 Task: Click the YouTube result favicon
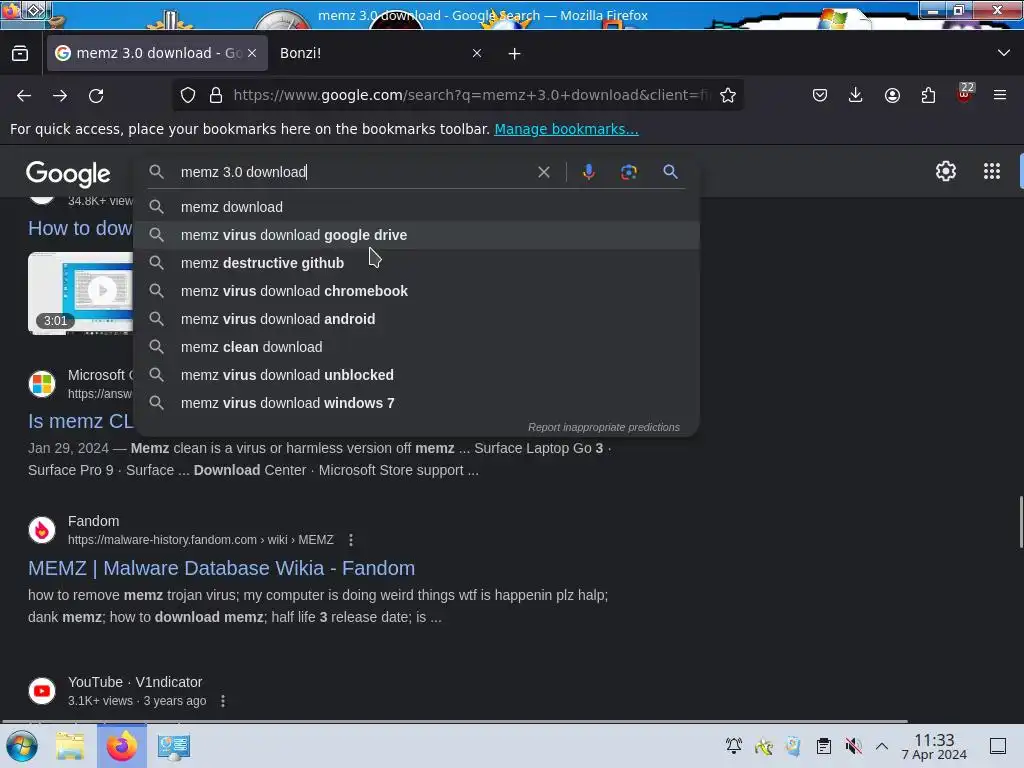pyautogui.click(x=42, y=690)
